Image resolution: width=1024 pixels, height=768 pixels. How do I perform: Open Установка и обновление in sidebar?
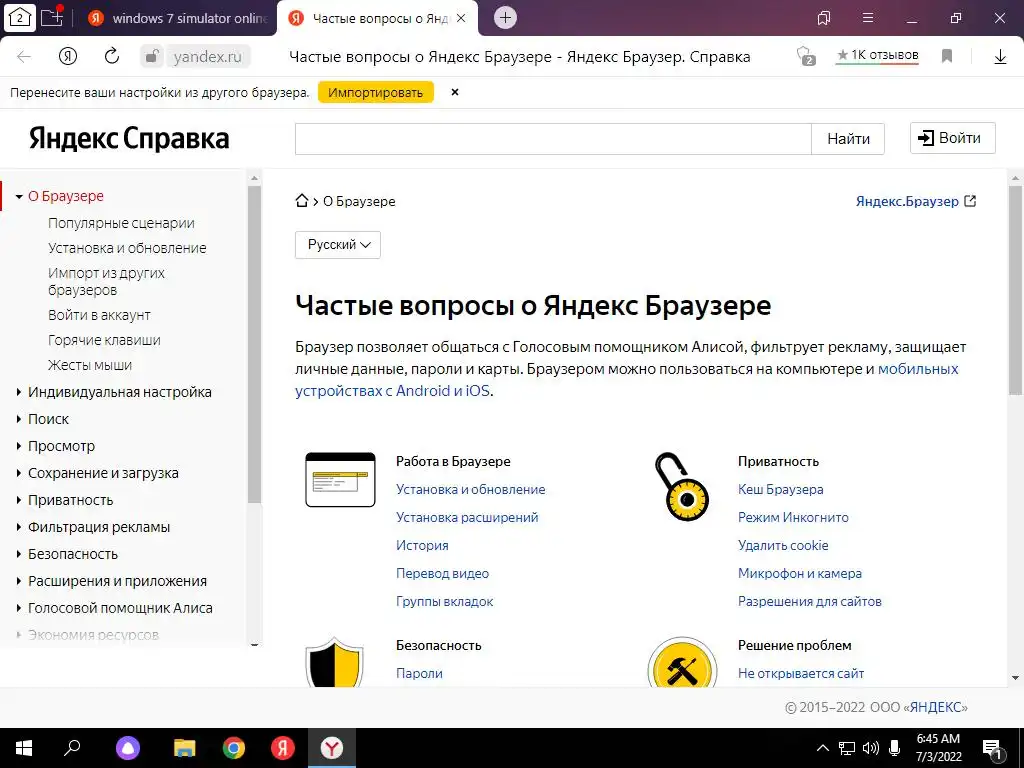click(x=127, y=248)
